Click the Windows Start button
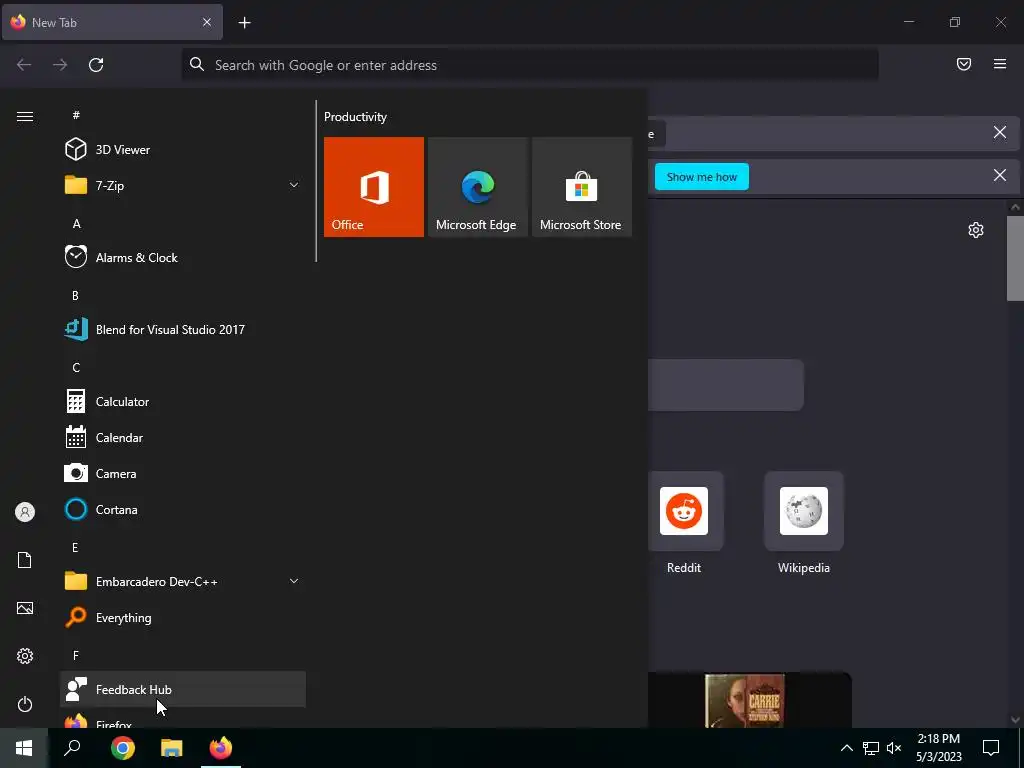 point(24,748)
